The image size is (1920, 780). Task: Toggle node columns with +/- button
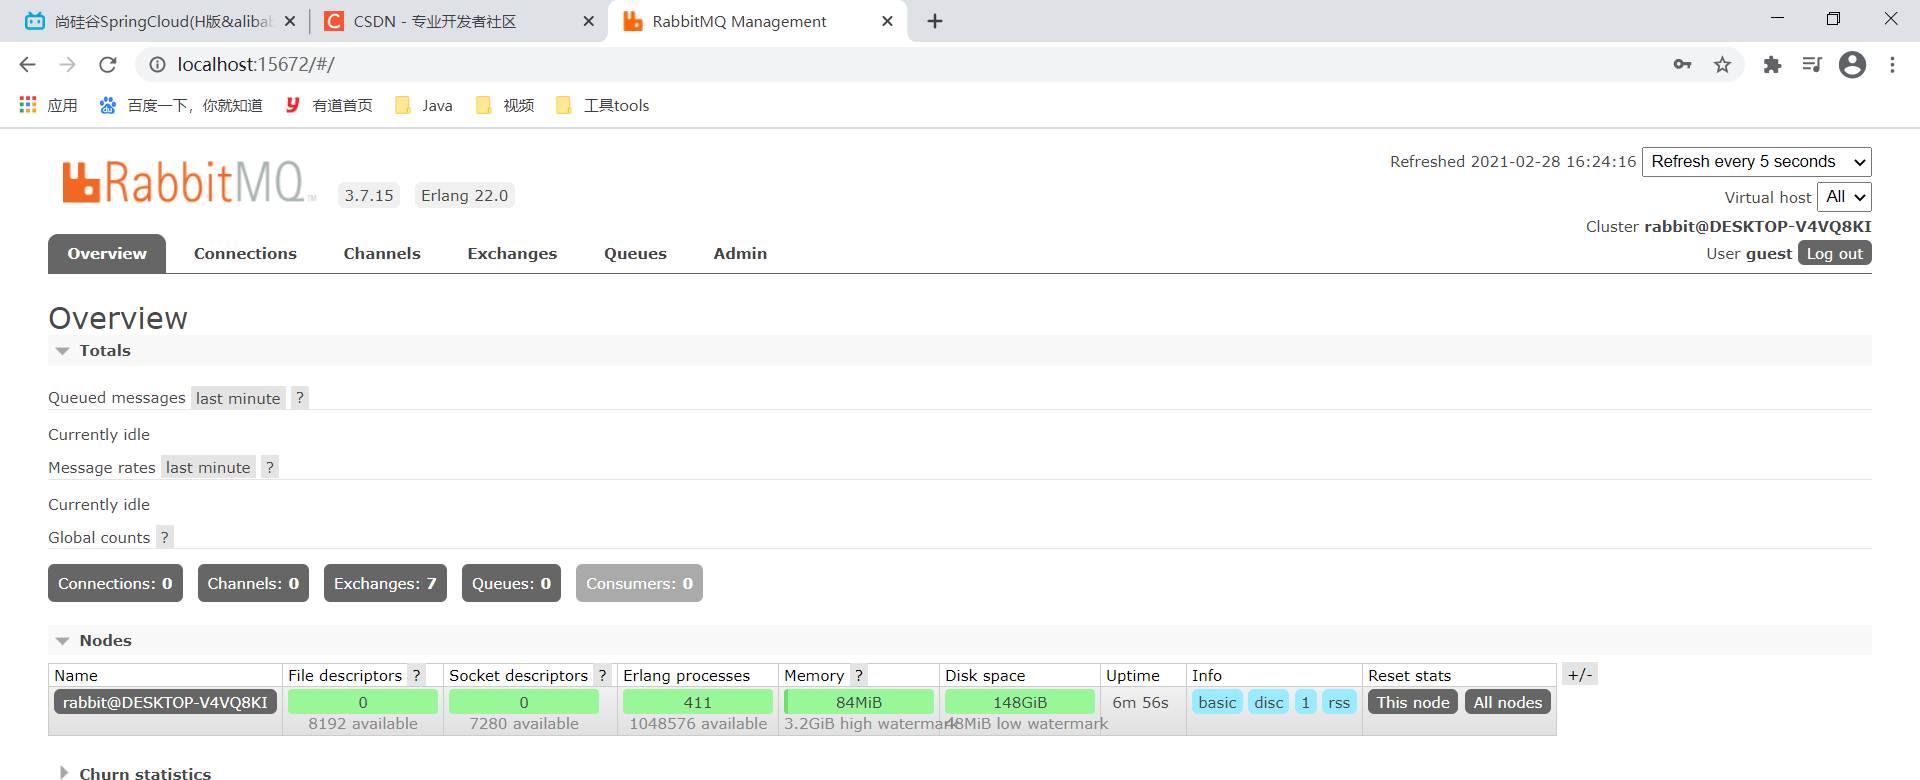click(1580, 675)
